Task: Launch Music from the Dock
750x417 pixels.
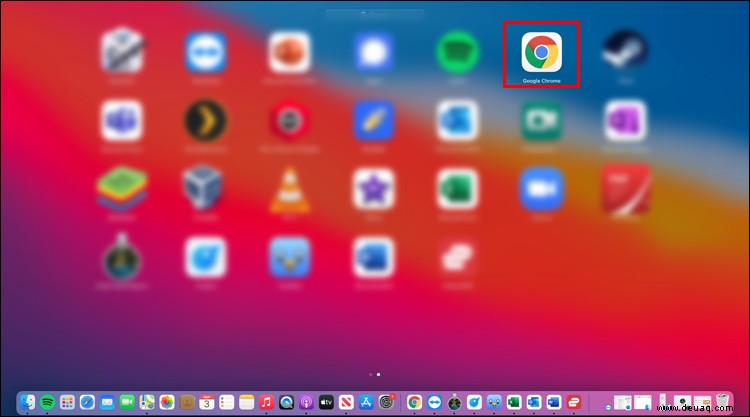Action: 266,402
